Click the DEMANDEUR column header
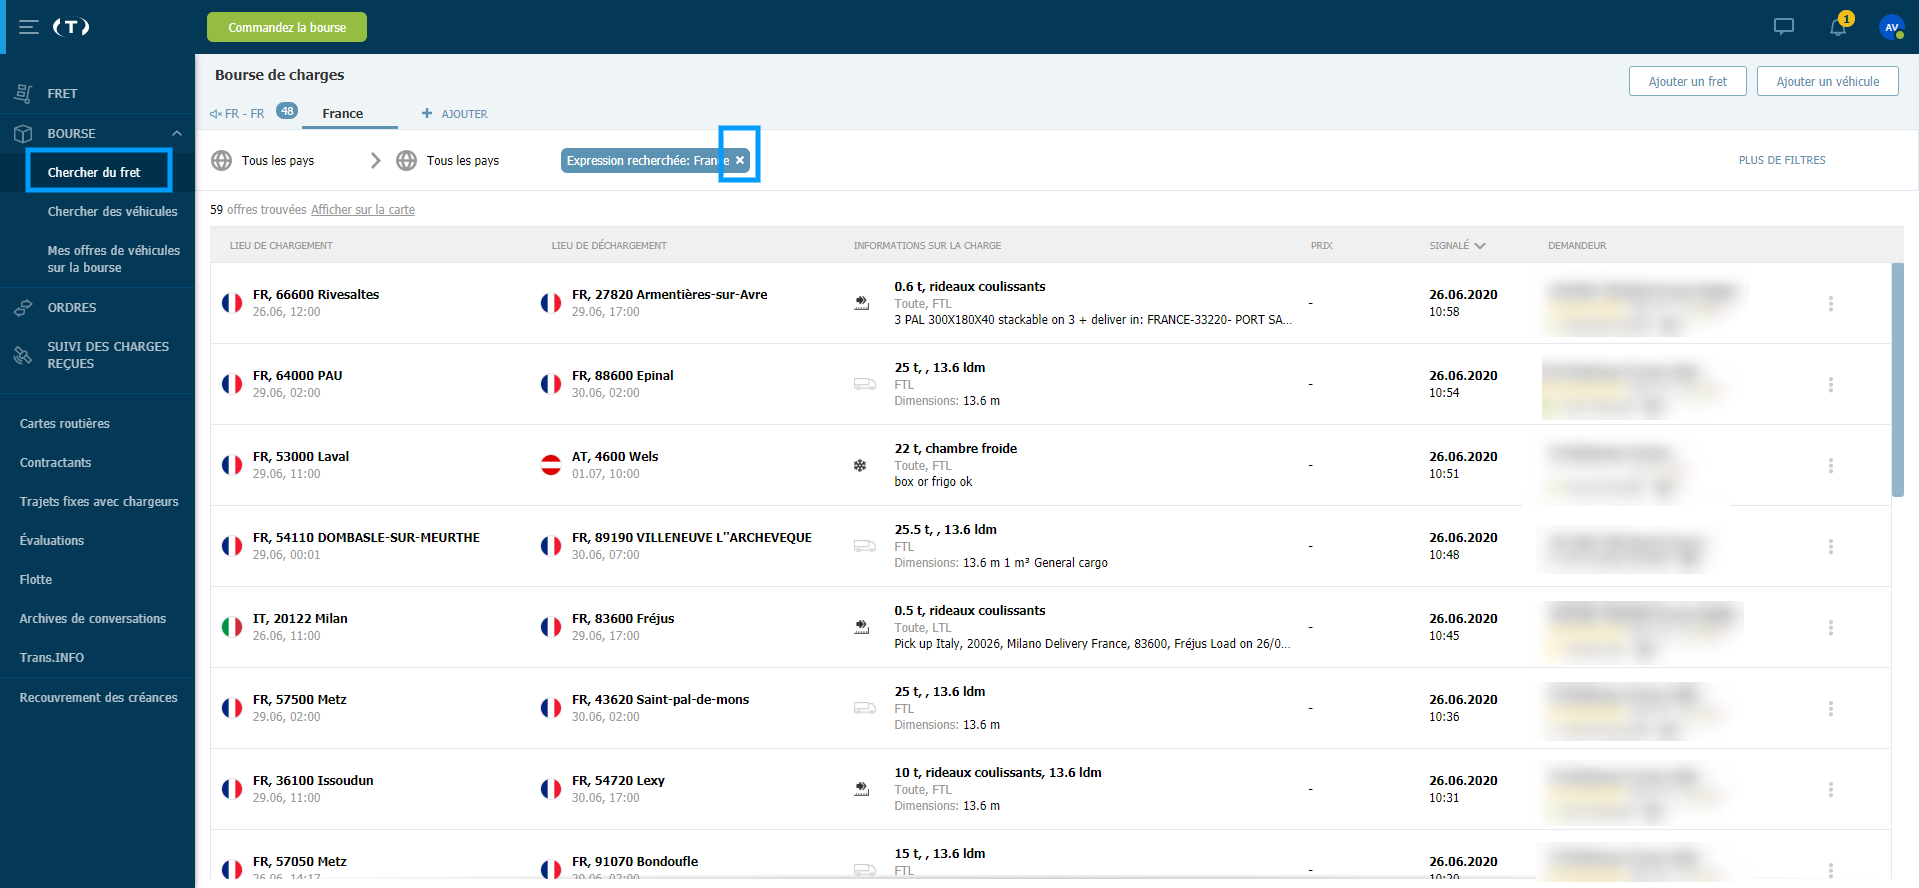 click(1577, 245)
